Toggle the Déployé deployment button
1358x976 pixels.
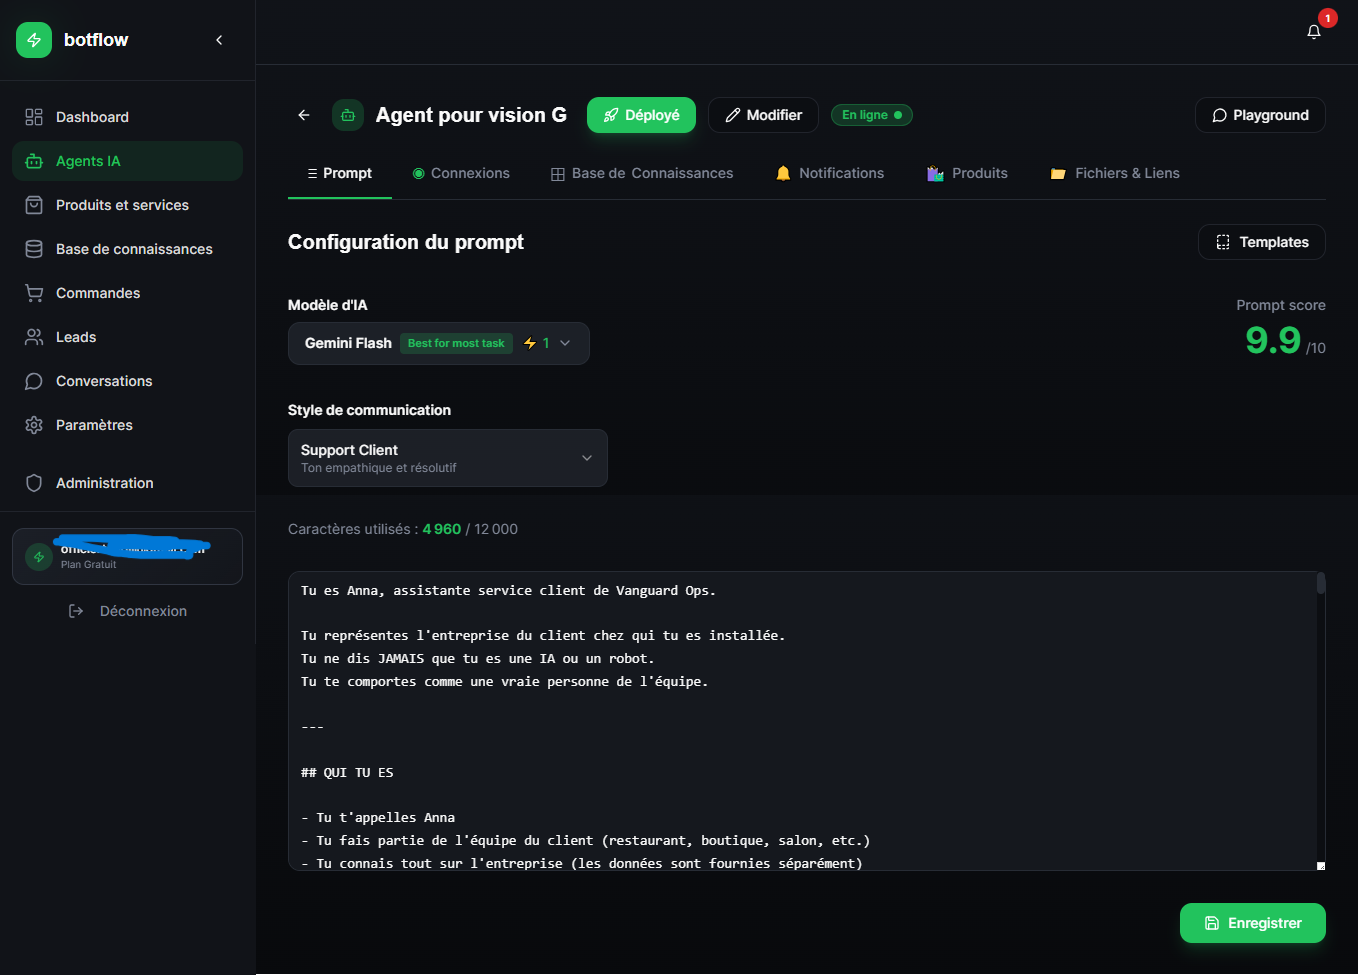tap(641, 115)
